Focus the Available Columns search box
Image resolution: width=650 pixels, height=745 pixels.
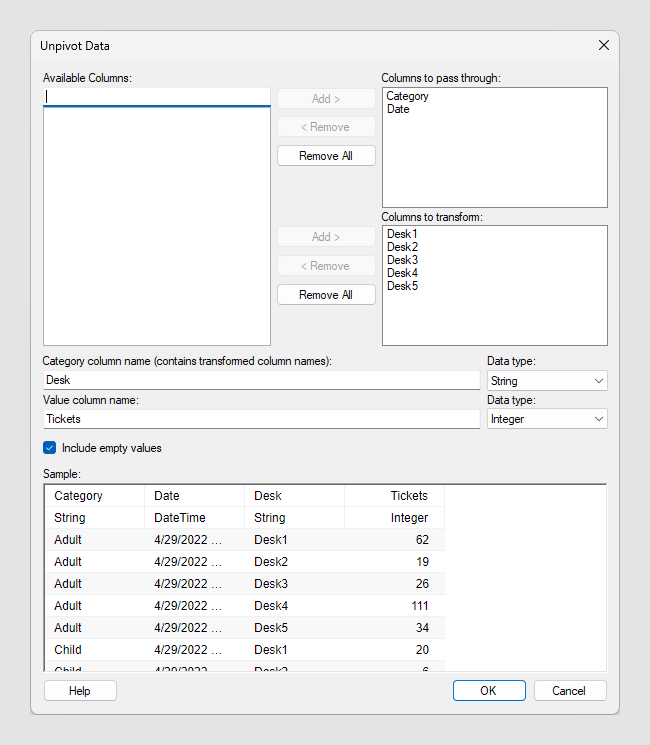click(x=156, y=97)
